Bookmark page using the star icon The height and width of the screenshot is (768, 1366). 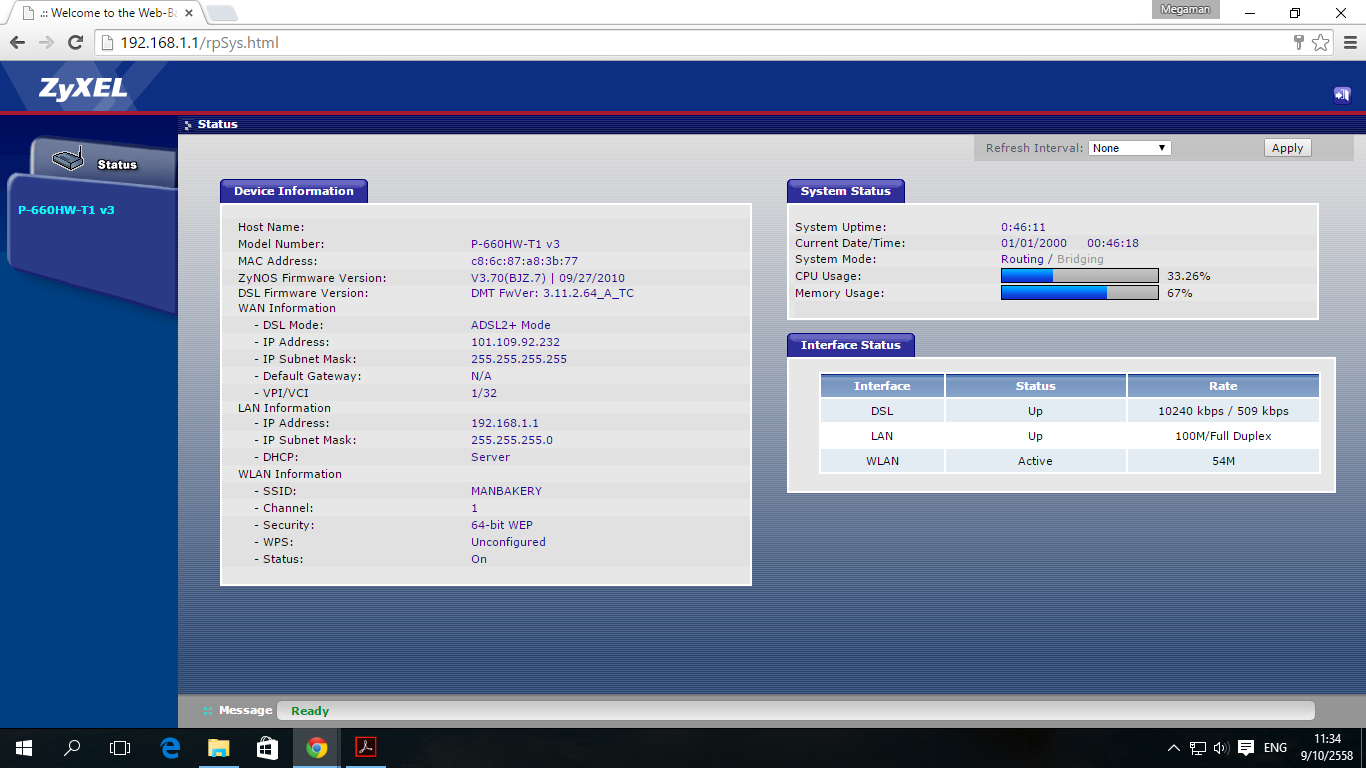pos(1321,42)
